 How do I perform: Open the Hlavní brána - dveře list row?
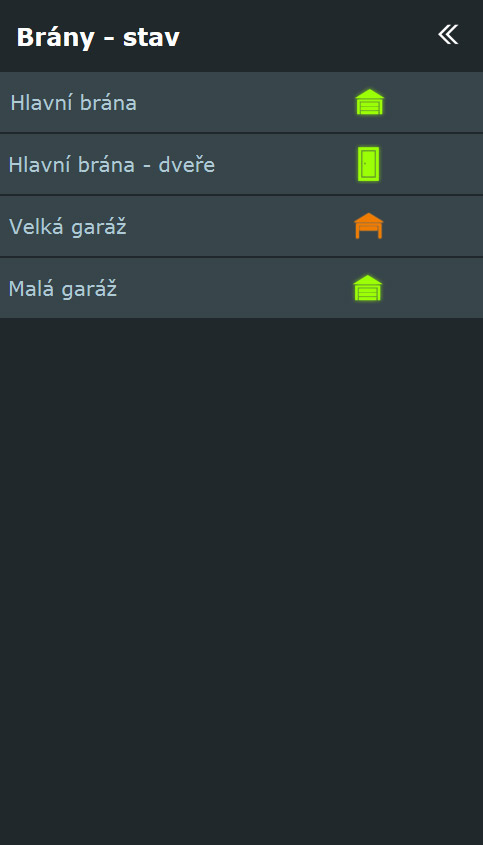(x=242, y=164)
